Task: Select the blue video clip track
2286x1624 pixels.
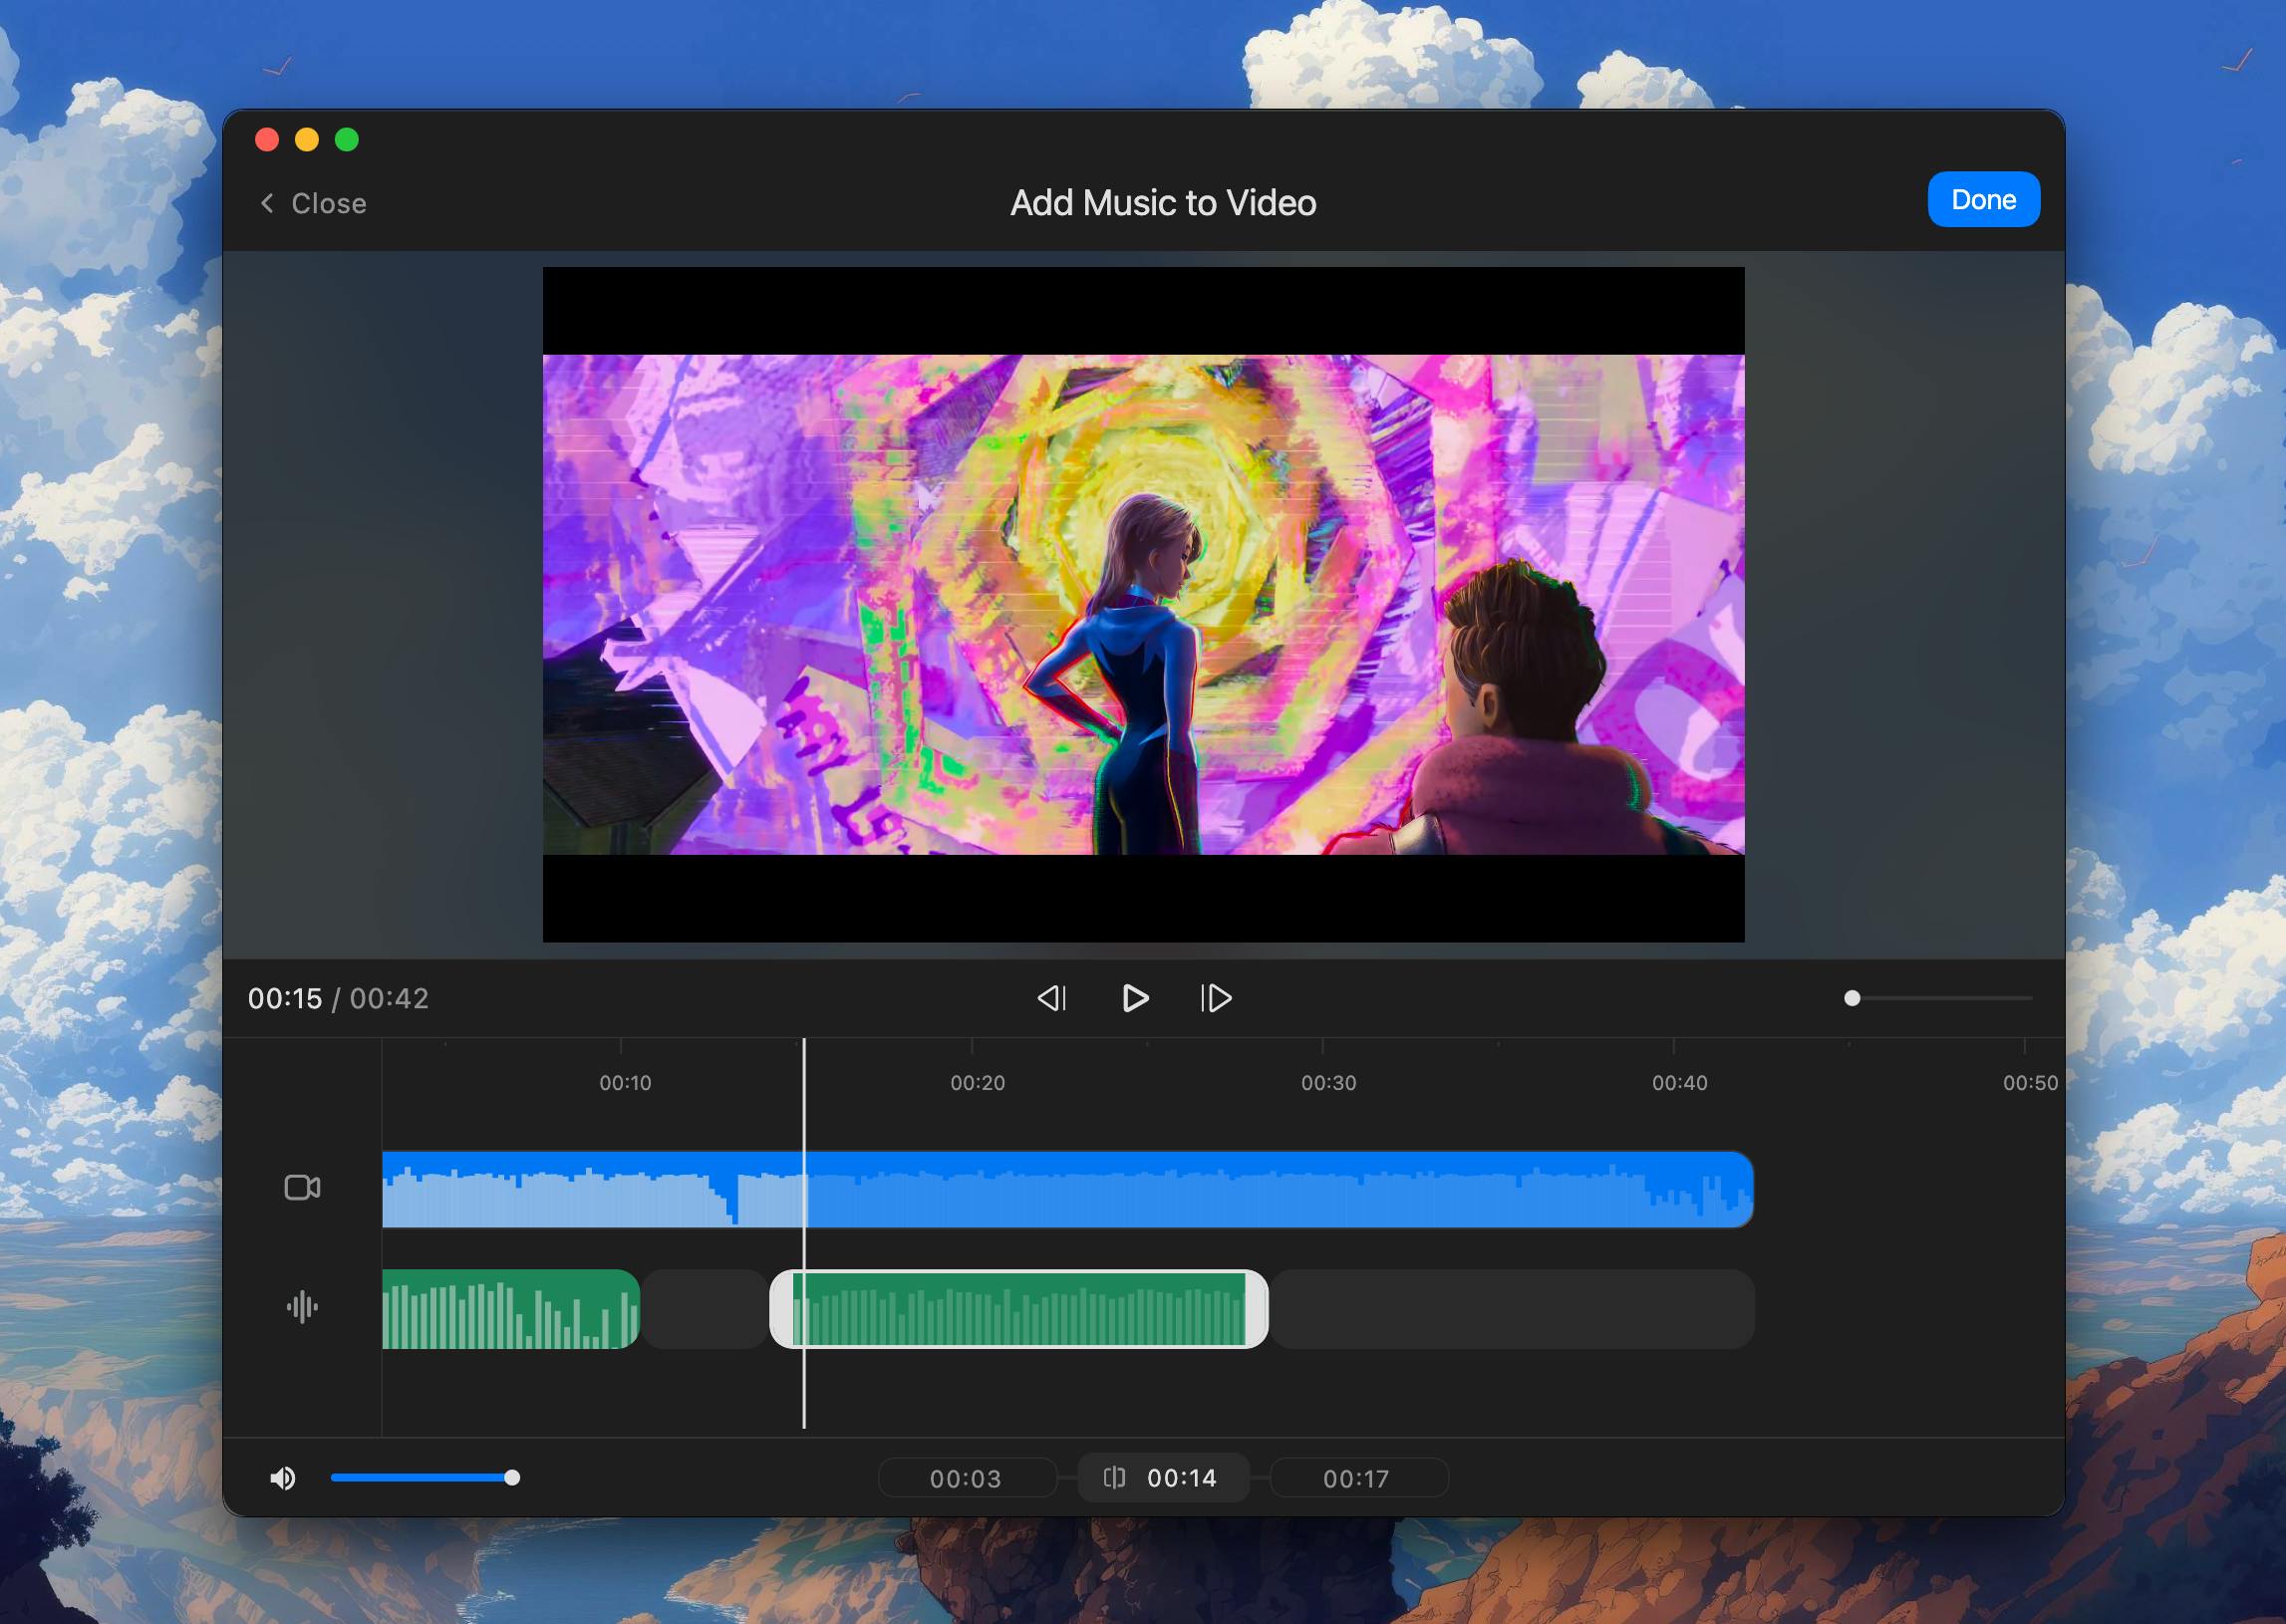Action: click(1068, 1189)
